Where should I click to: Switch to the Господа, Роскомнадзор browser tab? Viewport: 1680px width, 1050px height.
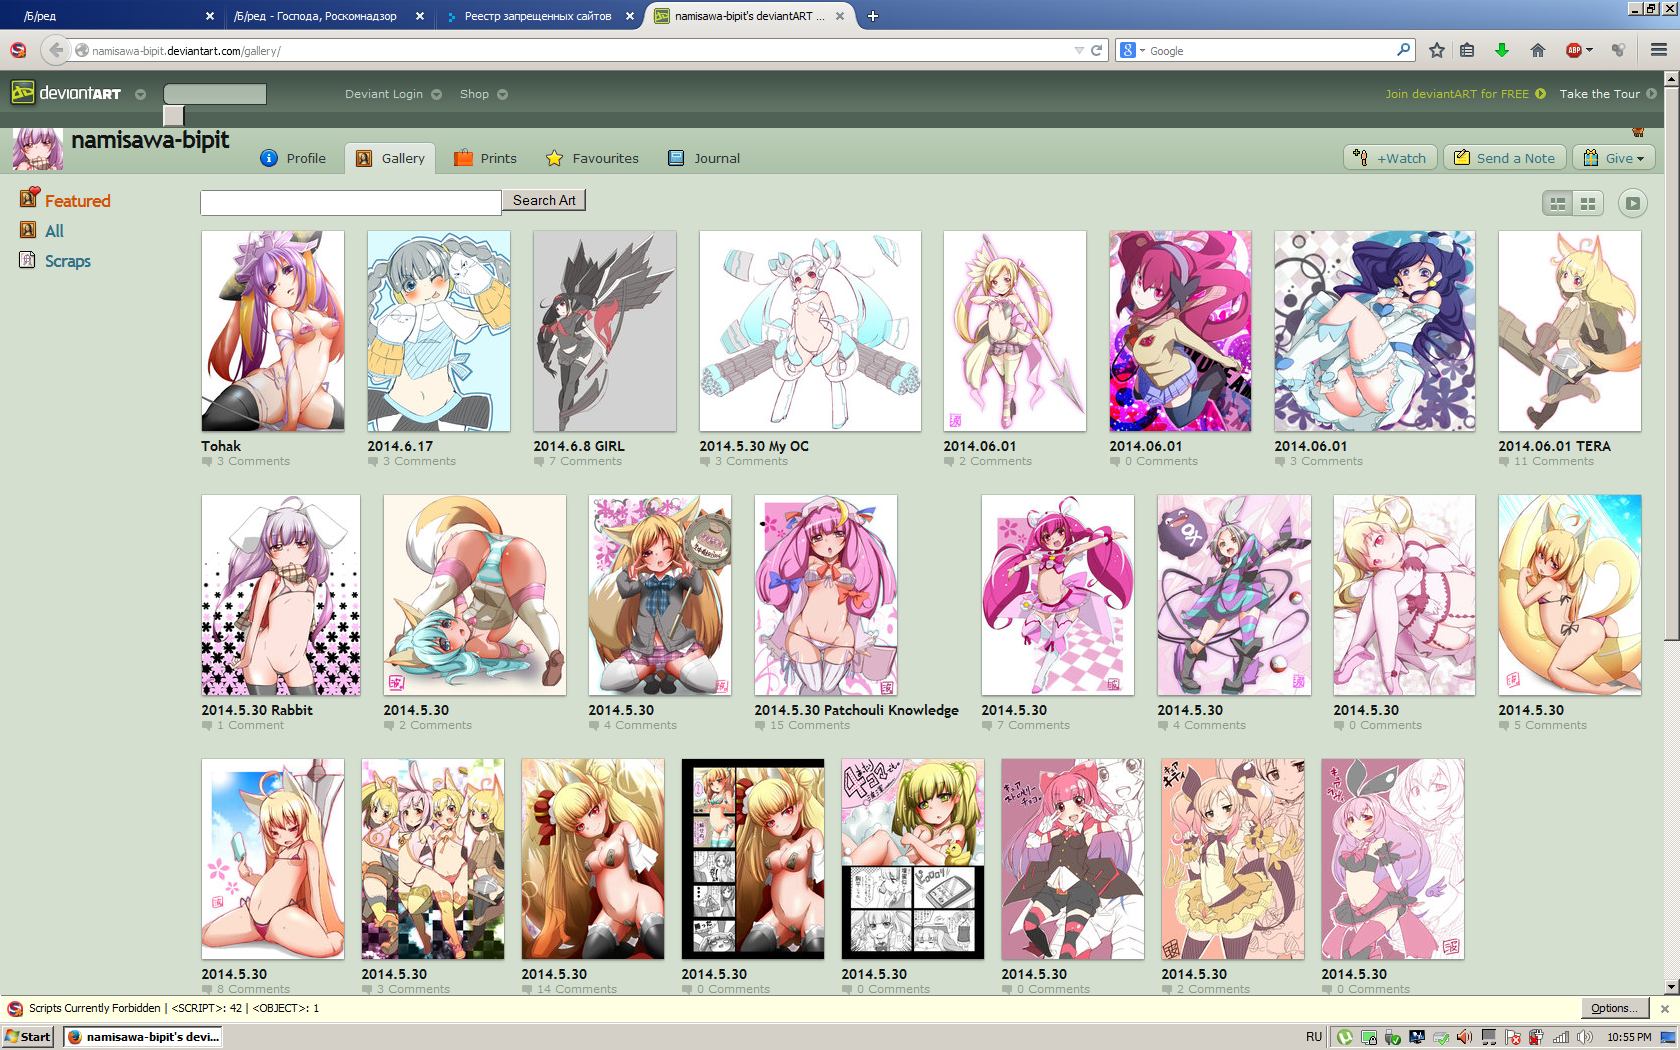[x=315, y=16]
